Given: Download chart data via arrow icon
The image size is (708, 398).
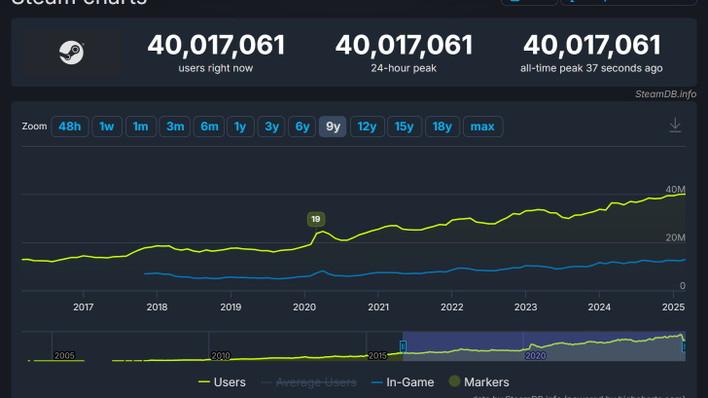Looking at the screenshot, I should click(x=675, y=125).
